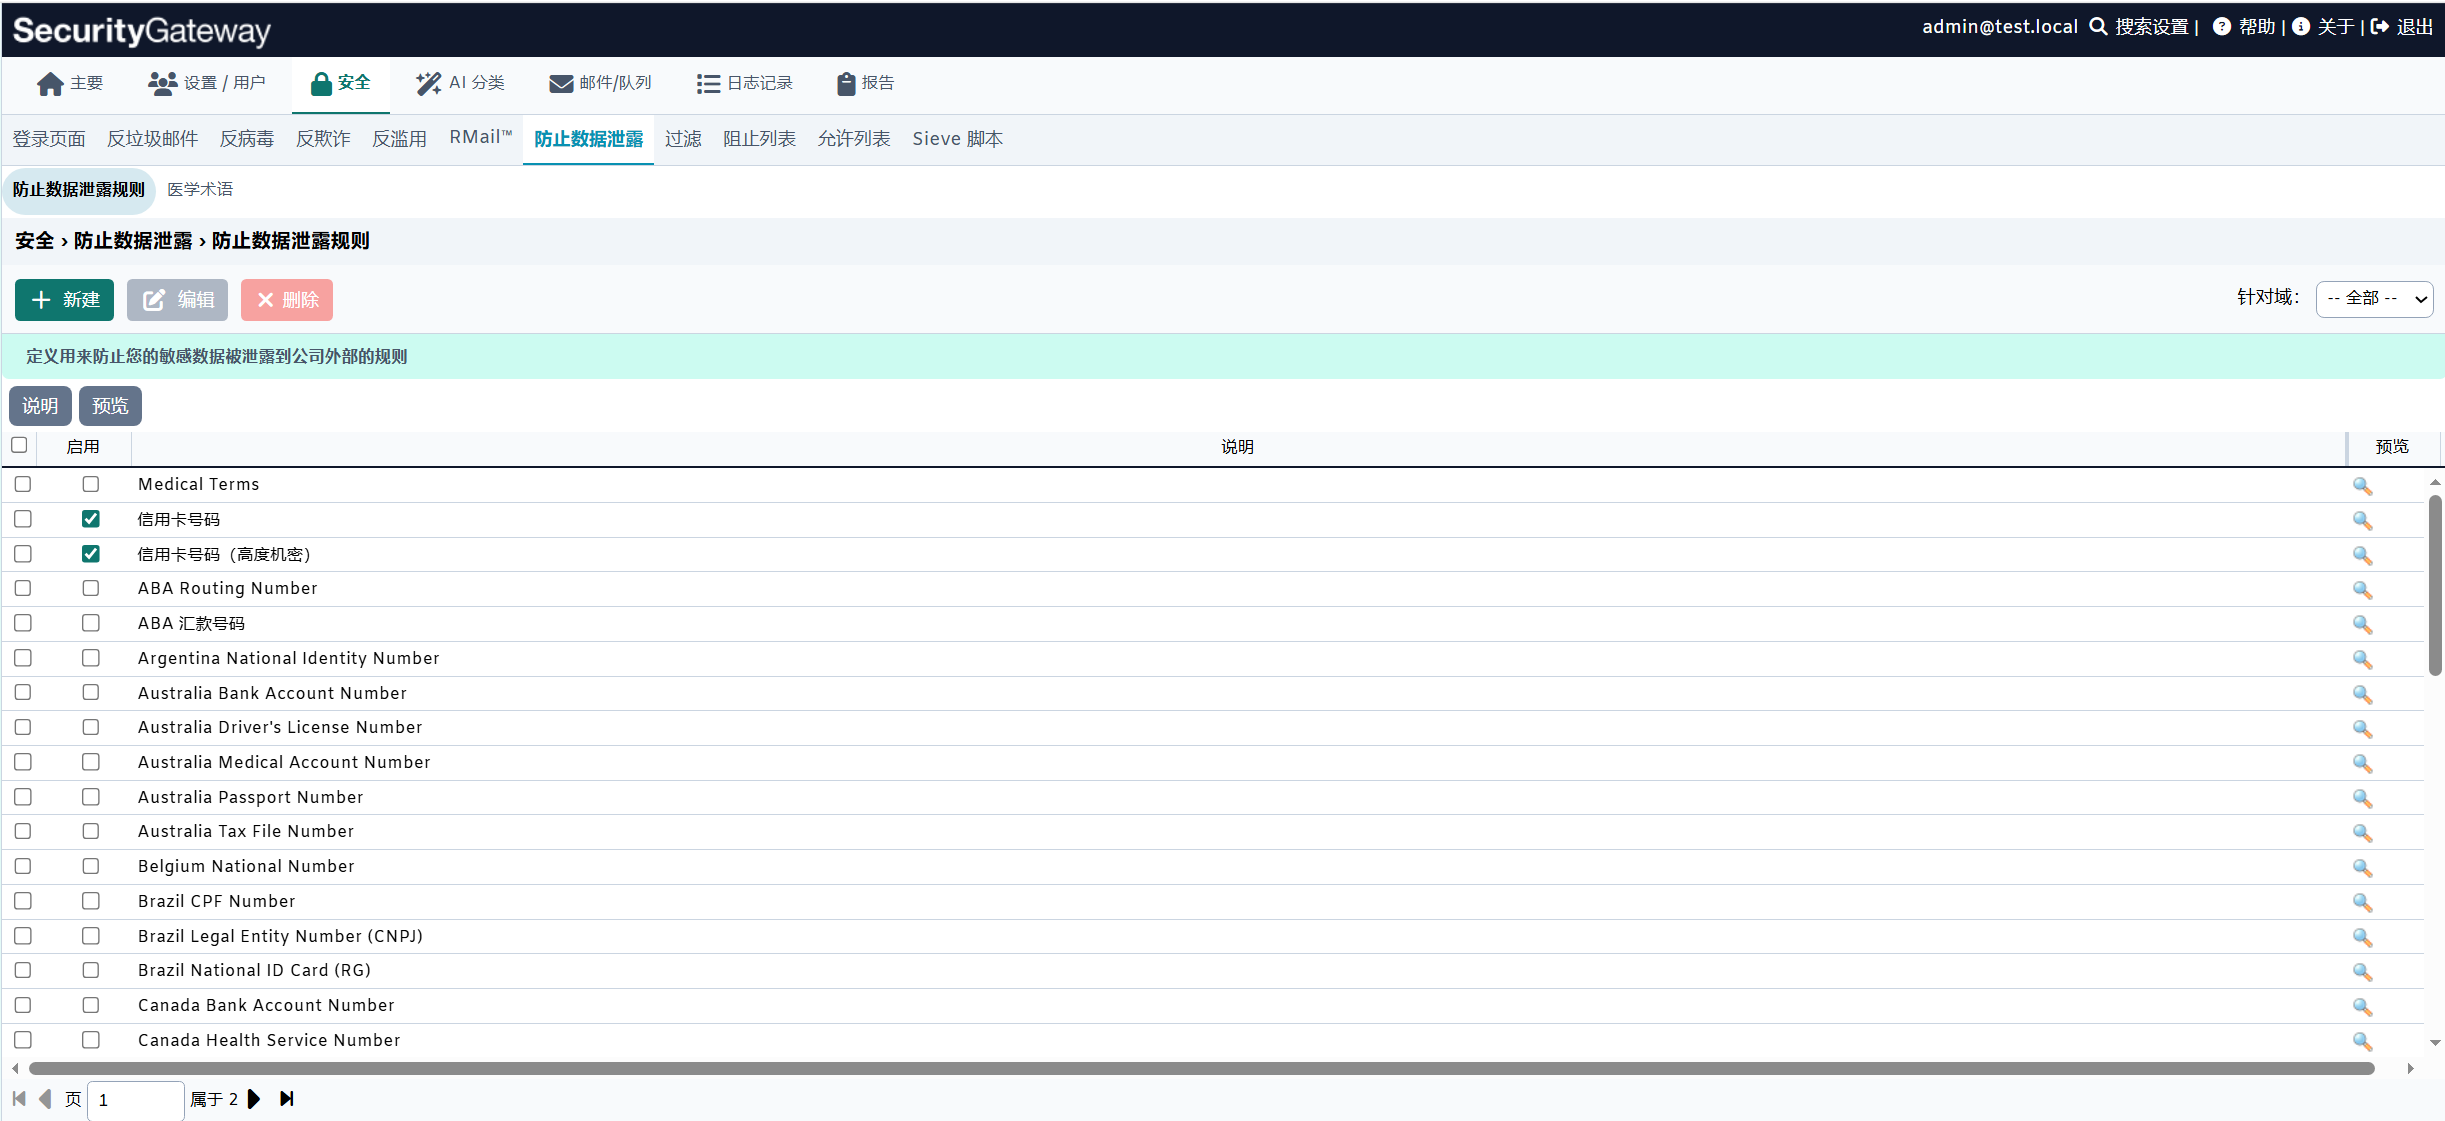Viewport: 2445px width, 1121px height.
Task: Open the AI 分类 menu
Action: (x=460, y=84)
